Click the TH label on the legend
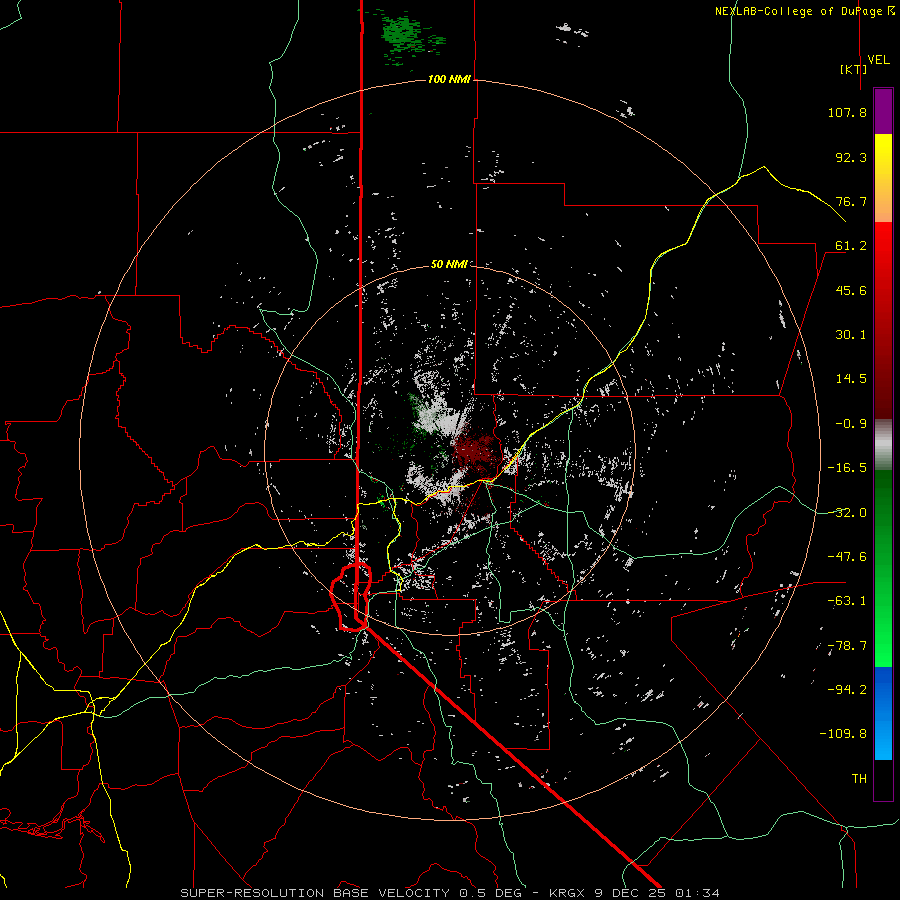Screen dimensions: 900x900 (859, 779)
